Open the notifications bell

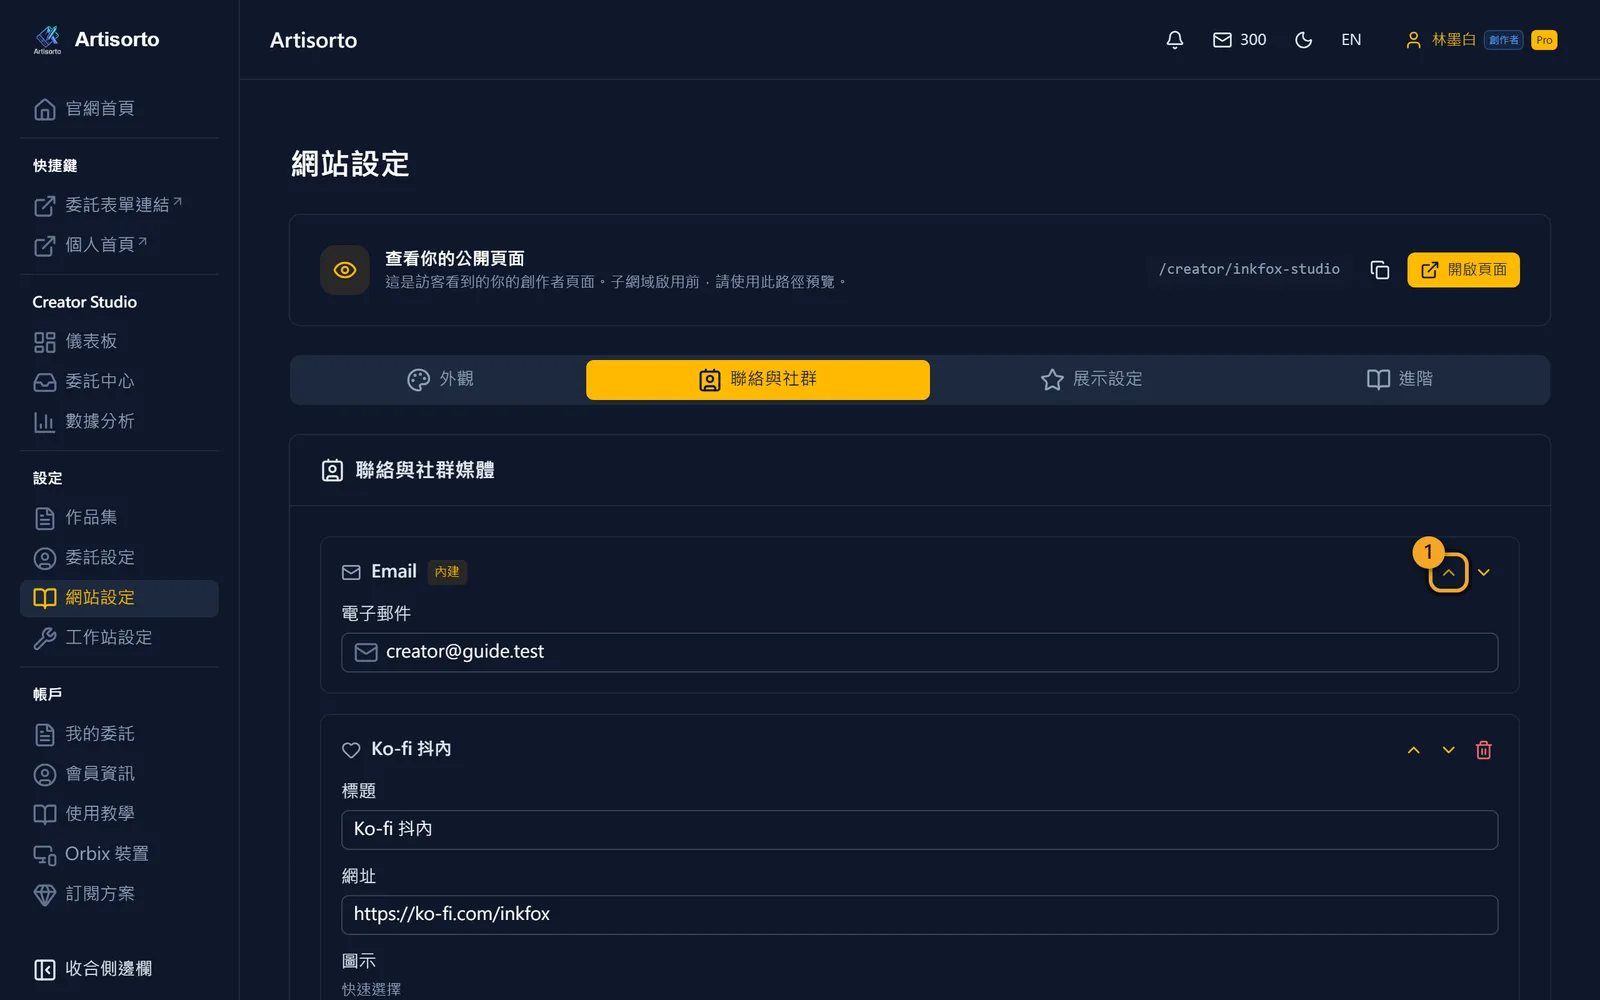point(1175,40)
